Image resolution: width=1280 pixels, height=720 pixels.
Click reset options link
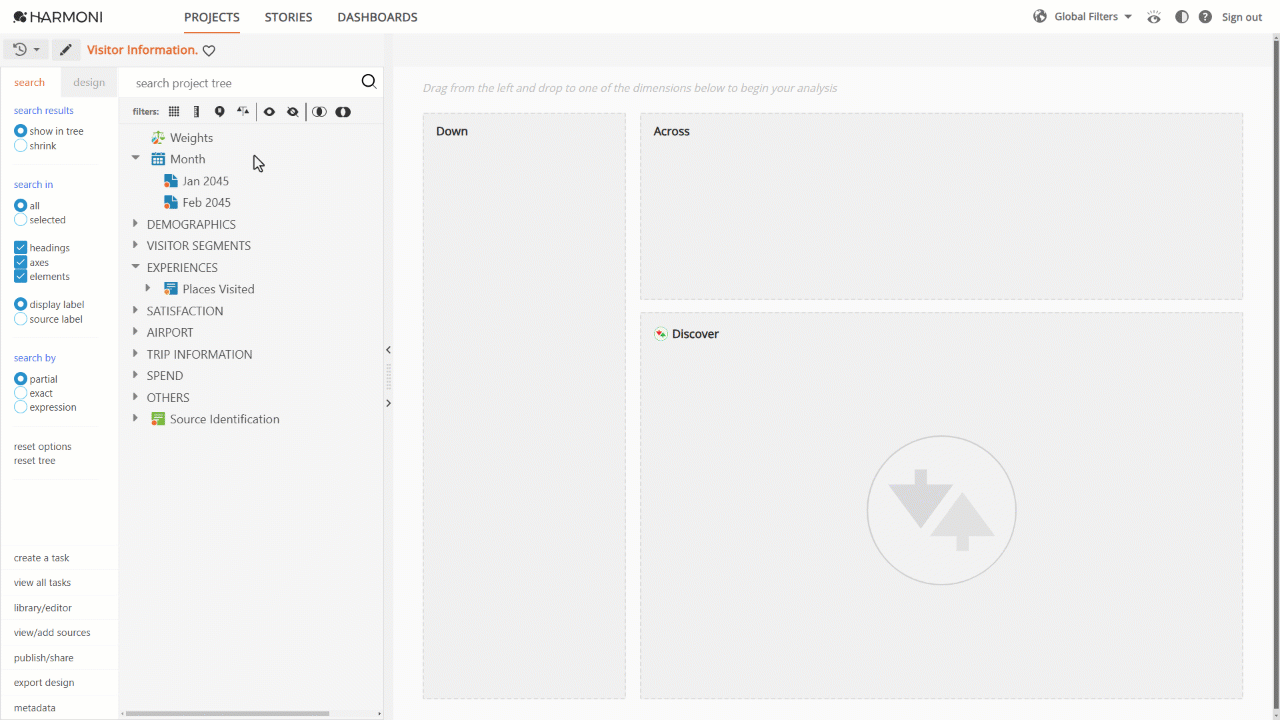(43, 447)
